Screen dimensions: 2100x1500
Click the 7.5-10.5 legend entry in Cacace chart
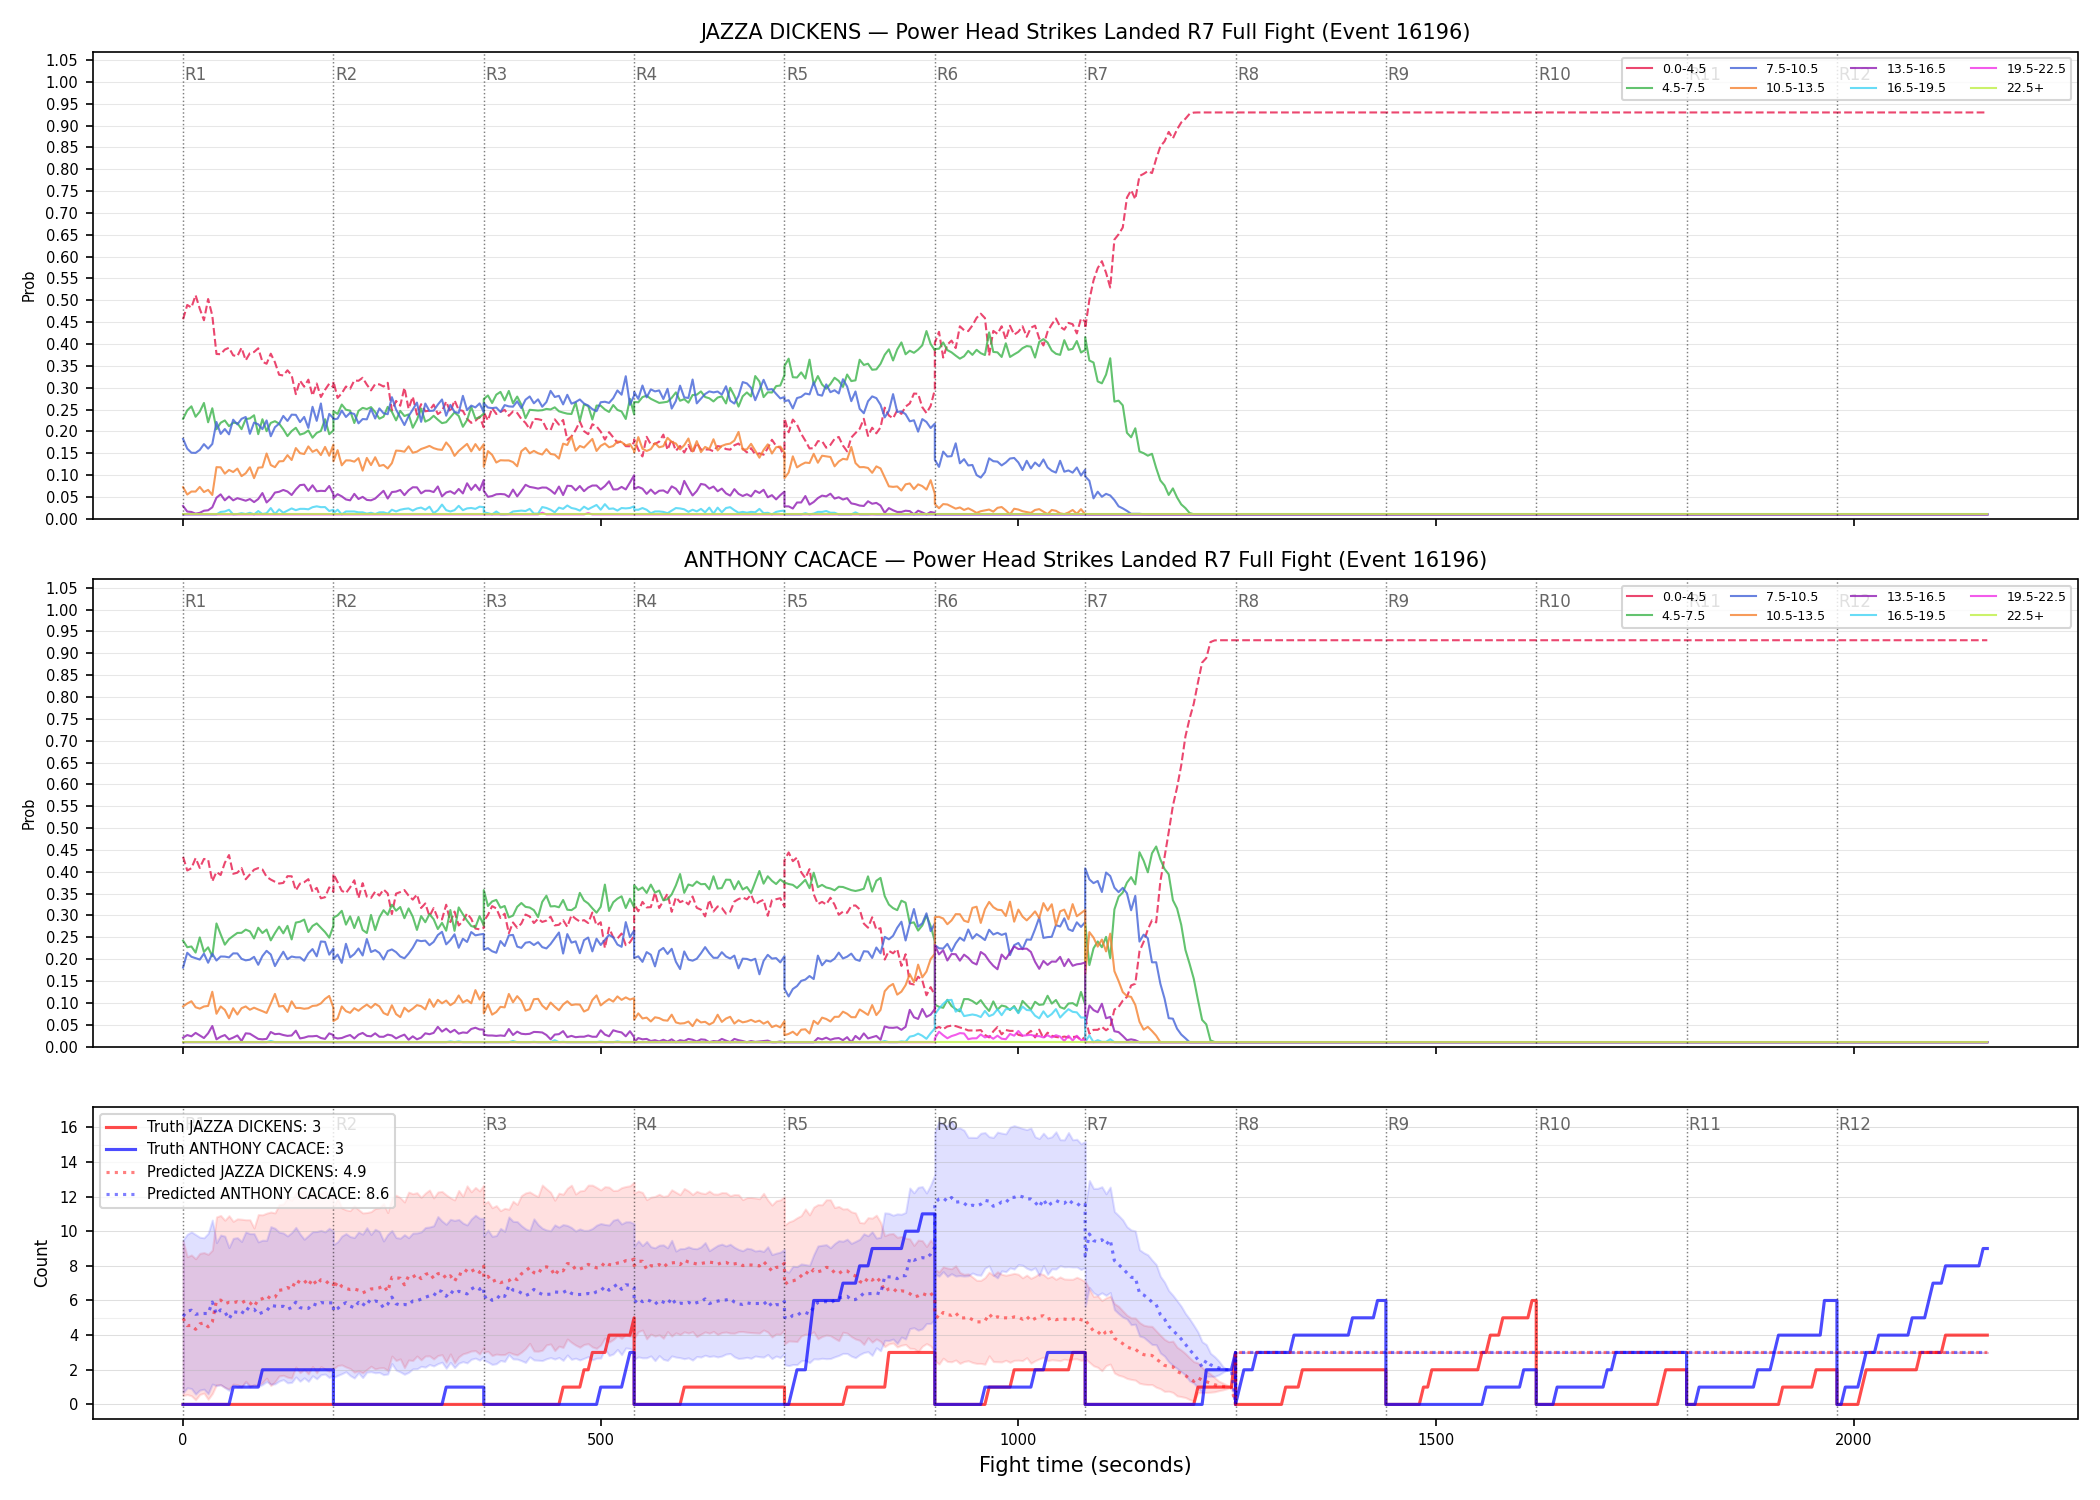pos(1774,597)
